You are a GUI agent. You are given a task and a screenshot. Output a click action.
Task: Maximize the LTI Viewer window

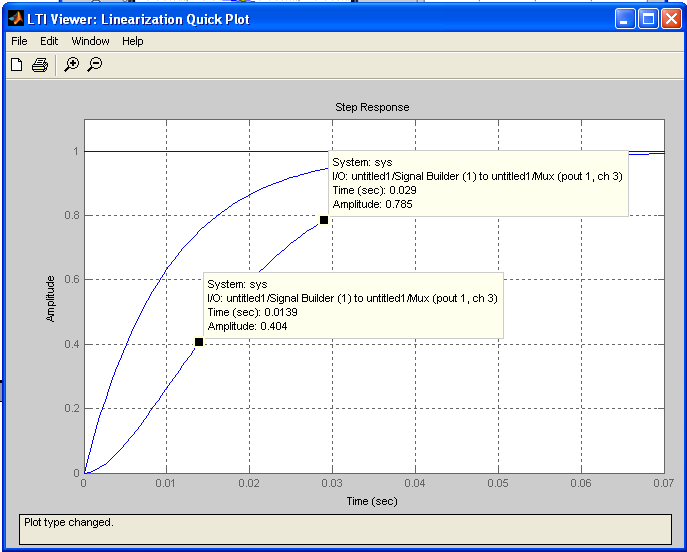coord(647,19)
